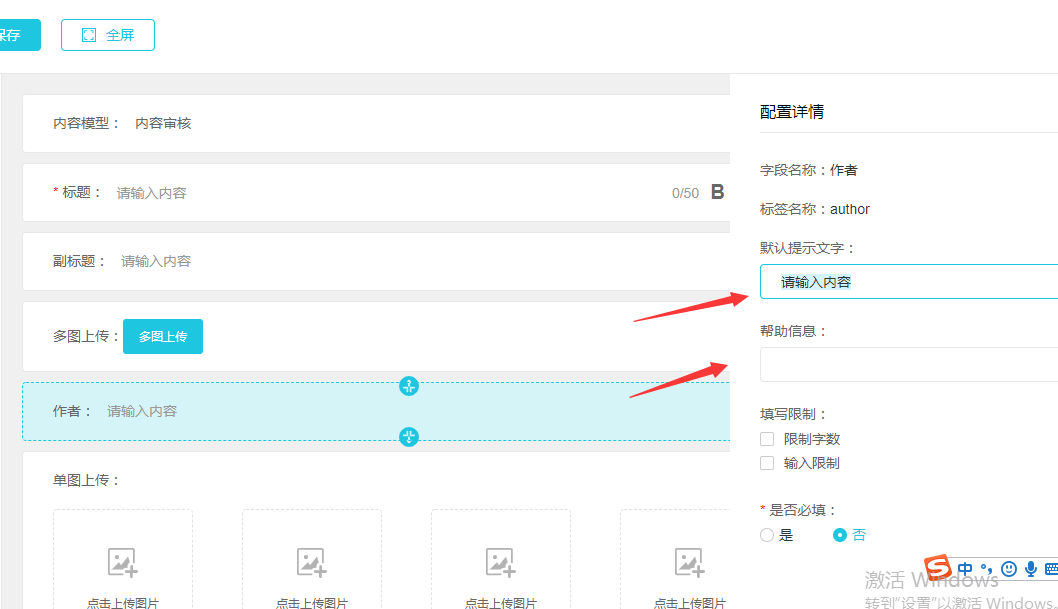Image resolution: width=1058 pixels, height=609 pixels.
Task: Click the 默认提示文字 input field
Action: [x=909, y=282]
